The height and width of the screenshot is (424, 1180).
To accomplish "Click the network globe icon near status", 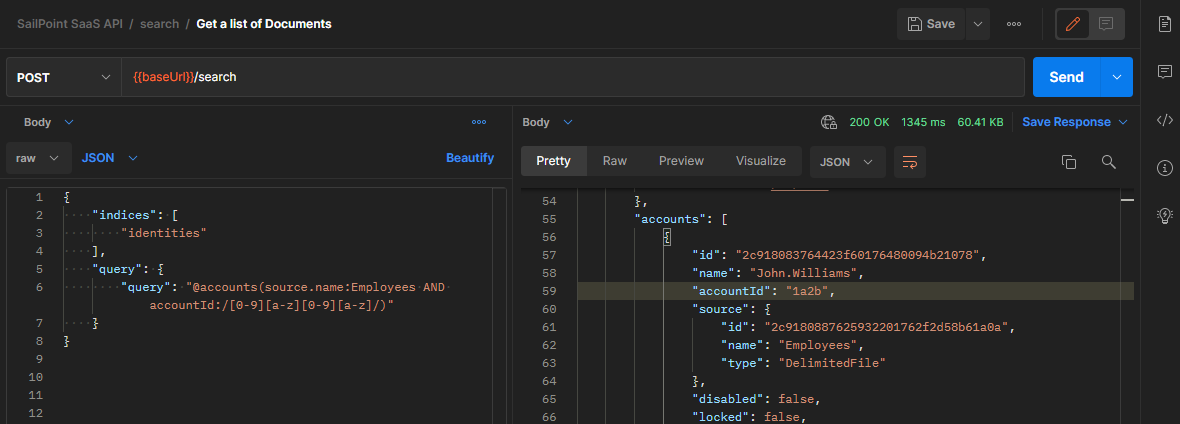I will 828,122.
